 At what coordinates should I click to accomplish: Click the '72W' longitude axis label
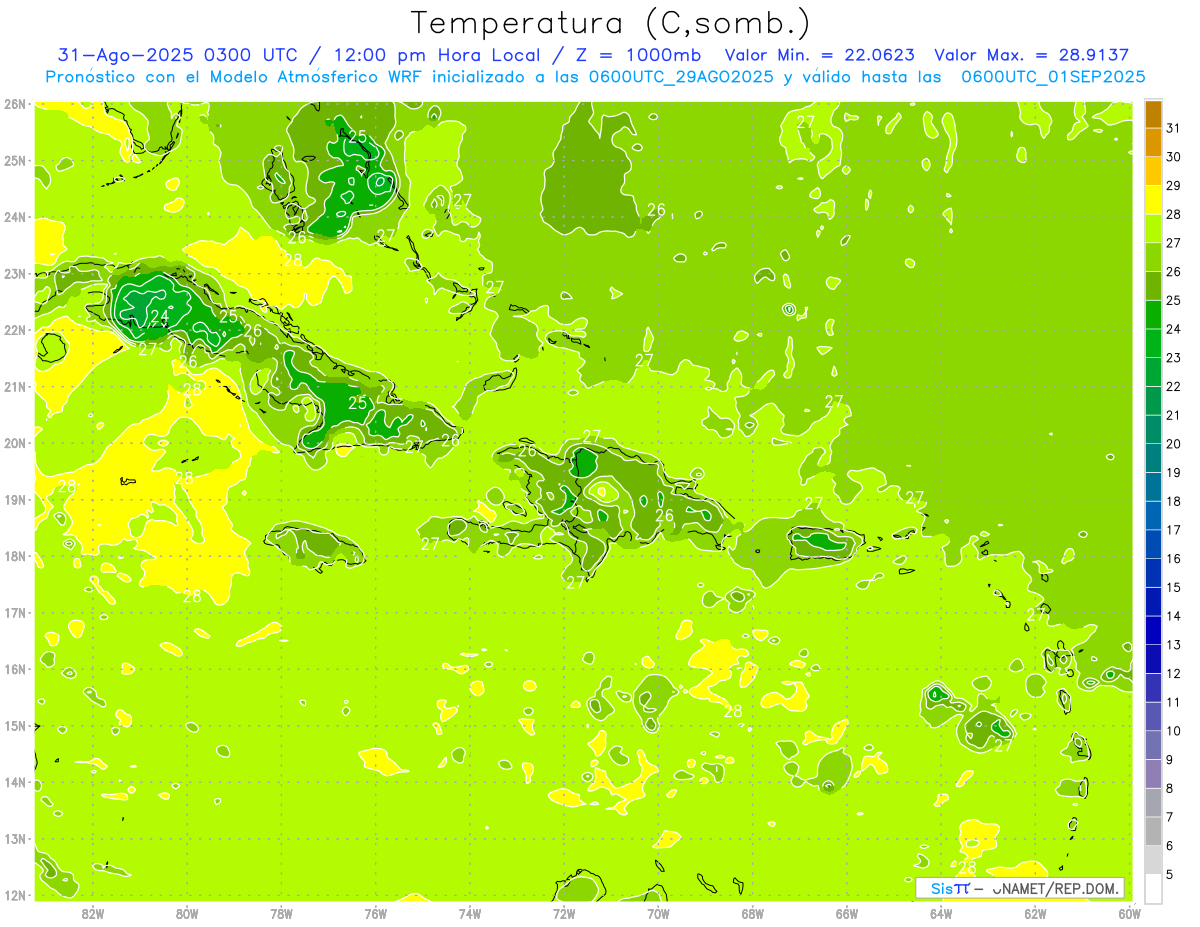(x=564, y=913)
